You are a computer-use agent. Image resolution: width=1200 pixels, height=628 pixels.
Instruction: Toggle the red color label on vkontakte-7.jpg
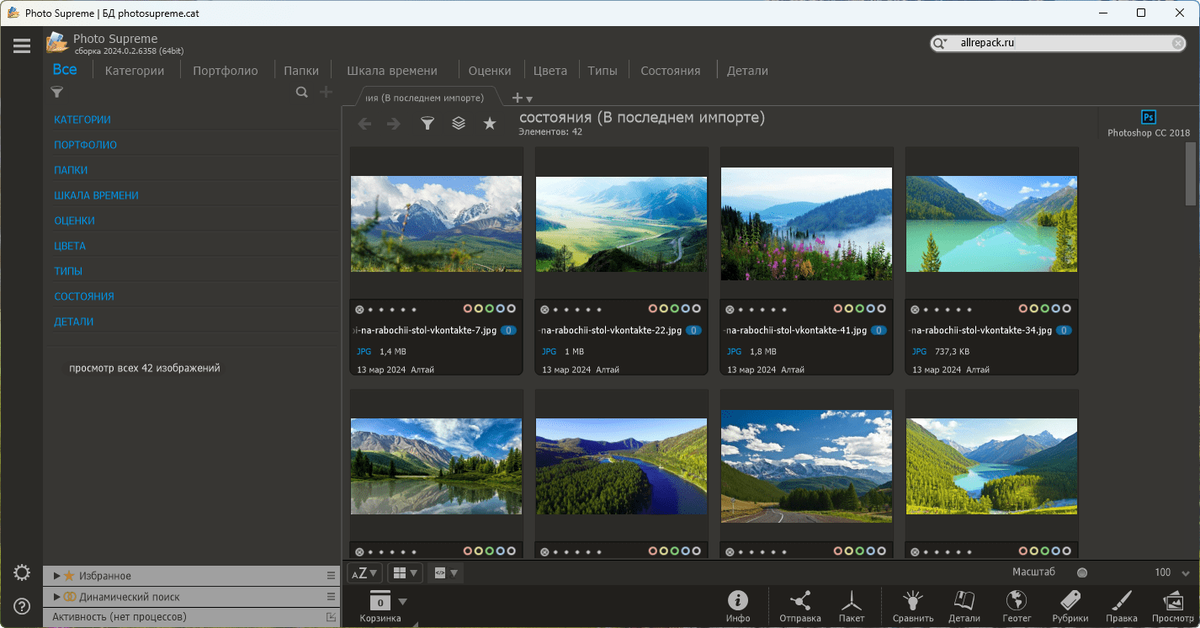[469, 309]
